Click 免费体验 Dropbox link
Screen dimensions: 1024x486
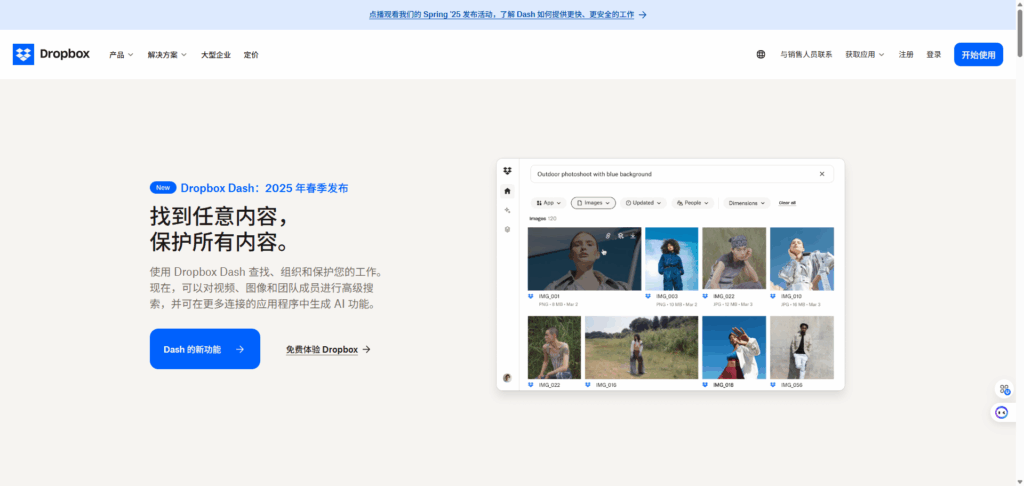(x=328, y=349)
